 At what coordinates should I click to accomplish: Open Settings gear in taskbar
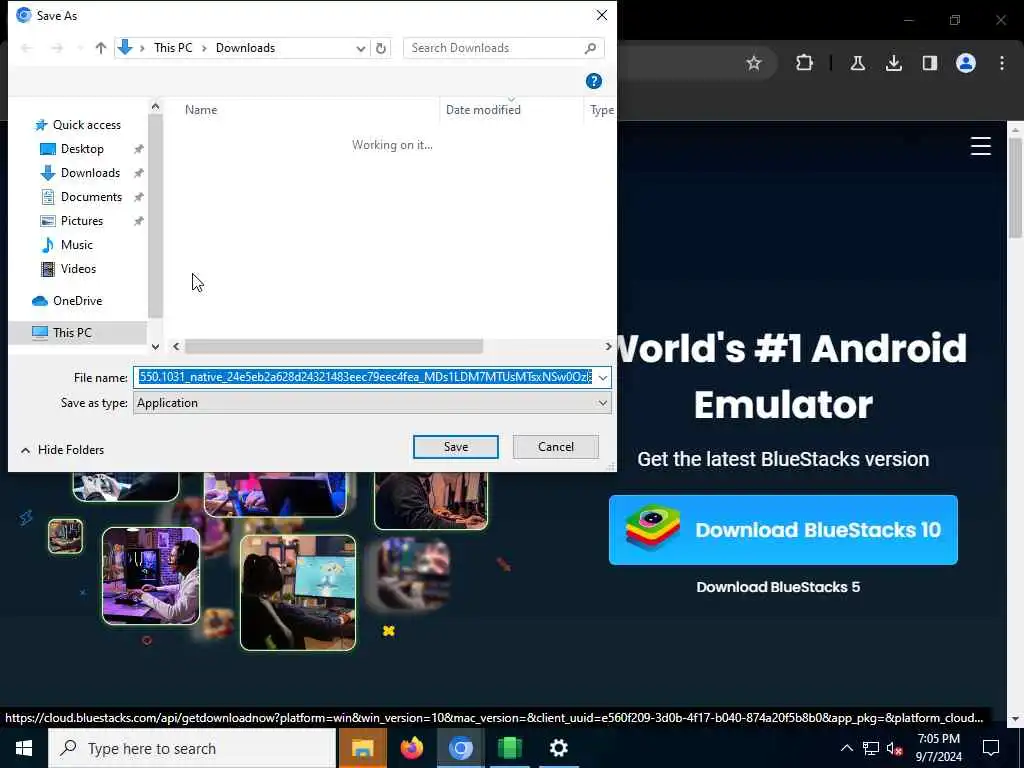pos(558,748)
